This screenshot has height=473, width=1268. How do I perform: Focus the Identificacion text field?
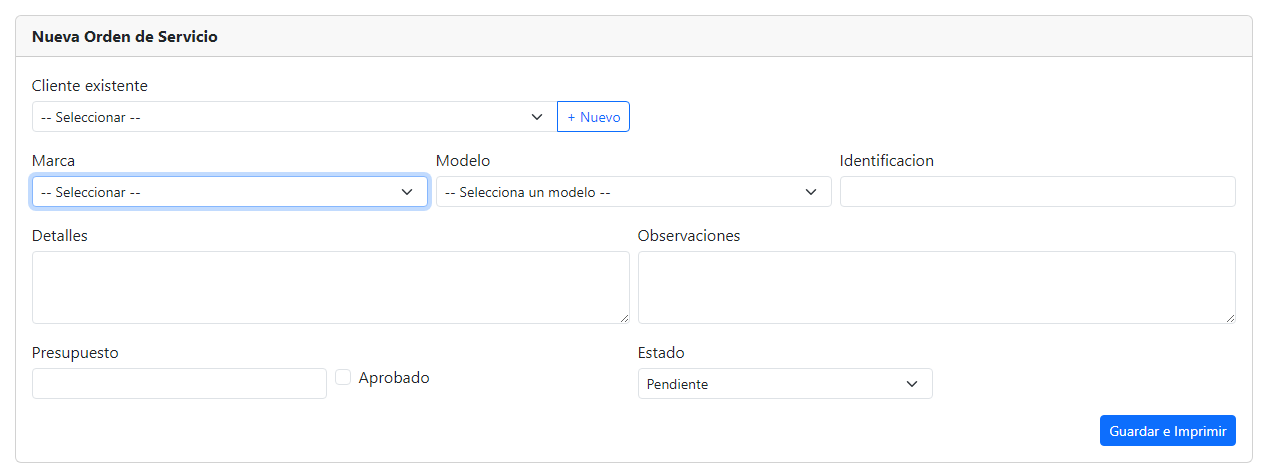(1037, 192)
